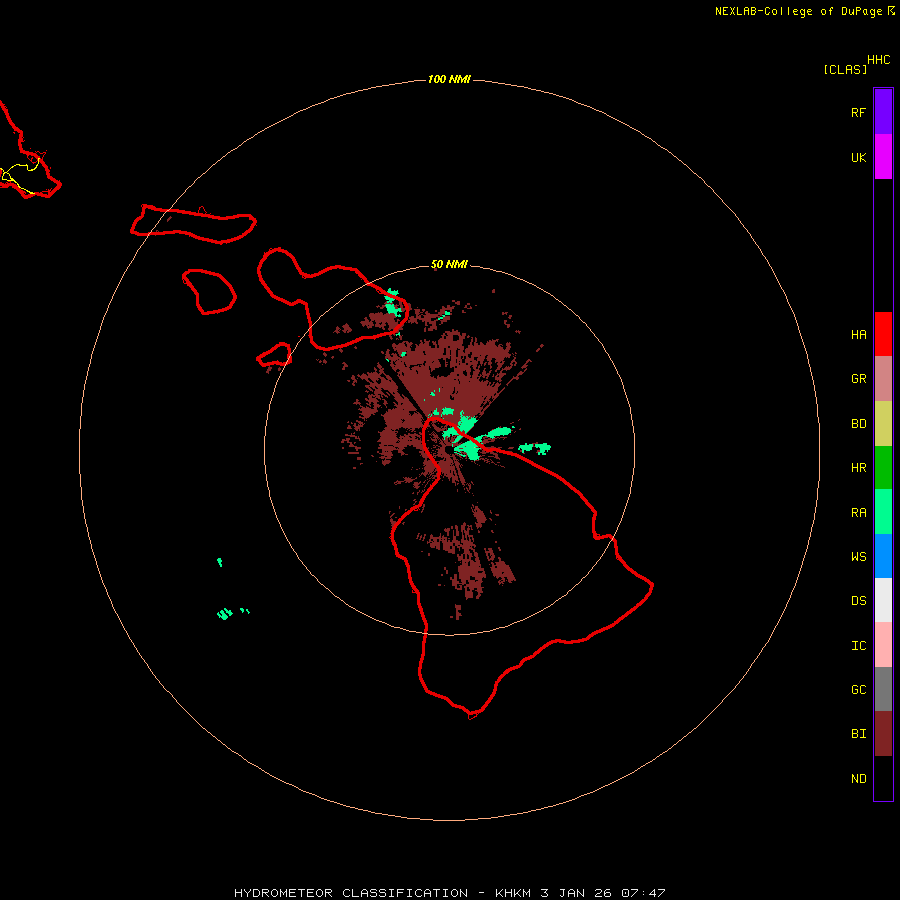This screenshot has width=900, height=900.
Task: Click the "DS" legend label
Action: 858,600
